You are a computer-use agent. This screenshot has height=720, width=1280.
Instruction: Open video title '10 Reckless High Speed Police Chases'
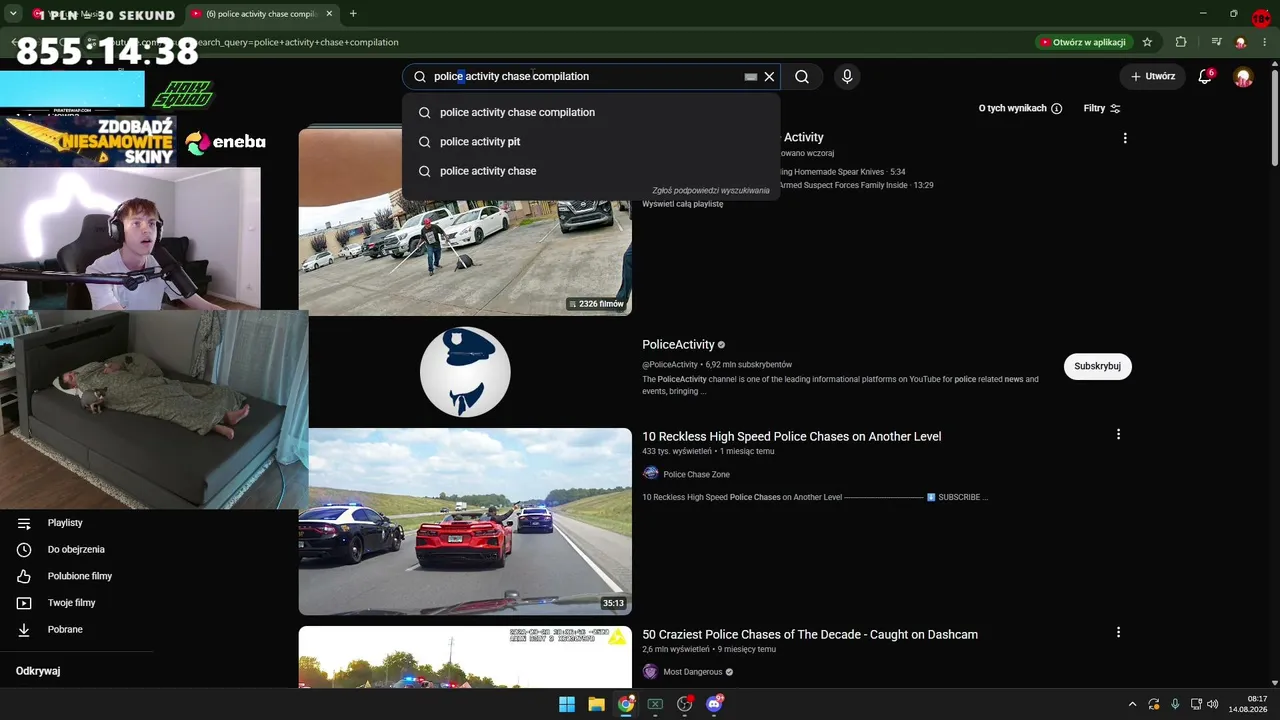pos(792,436)
